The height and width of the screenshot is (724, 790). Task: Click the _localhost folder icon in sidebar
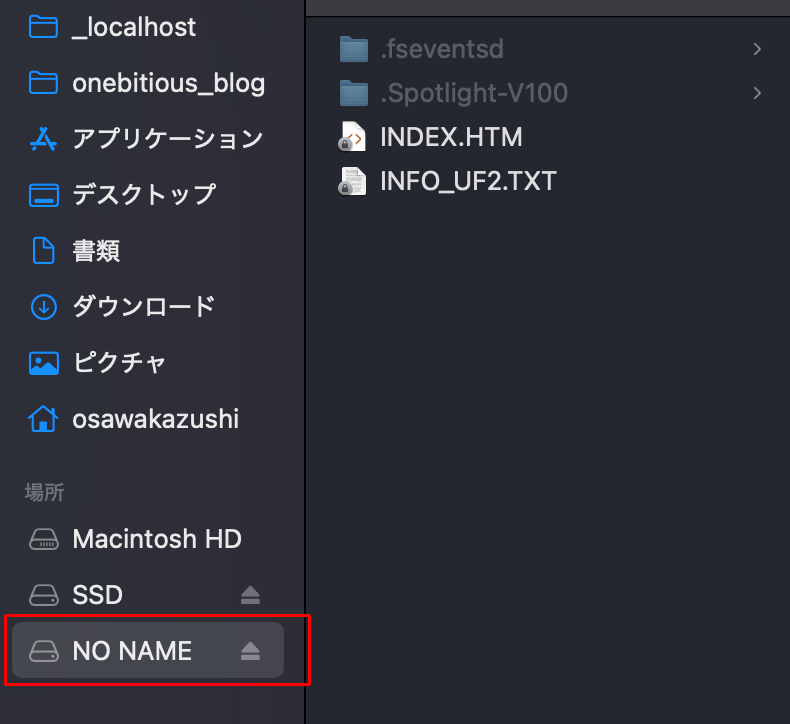pyautogui.click(x=43, y=27)
